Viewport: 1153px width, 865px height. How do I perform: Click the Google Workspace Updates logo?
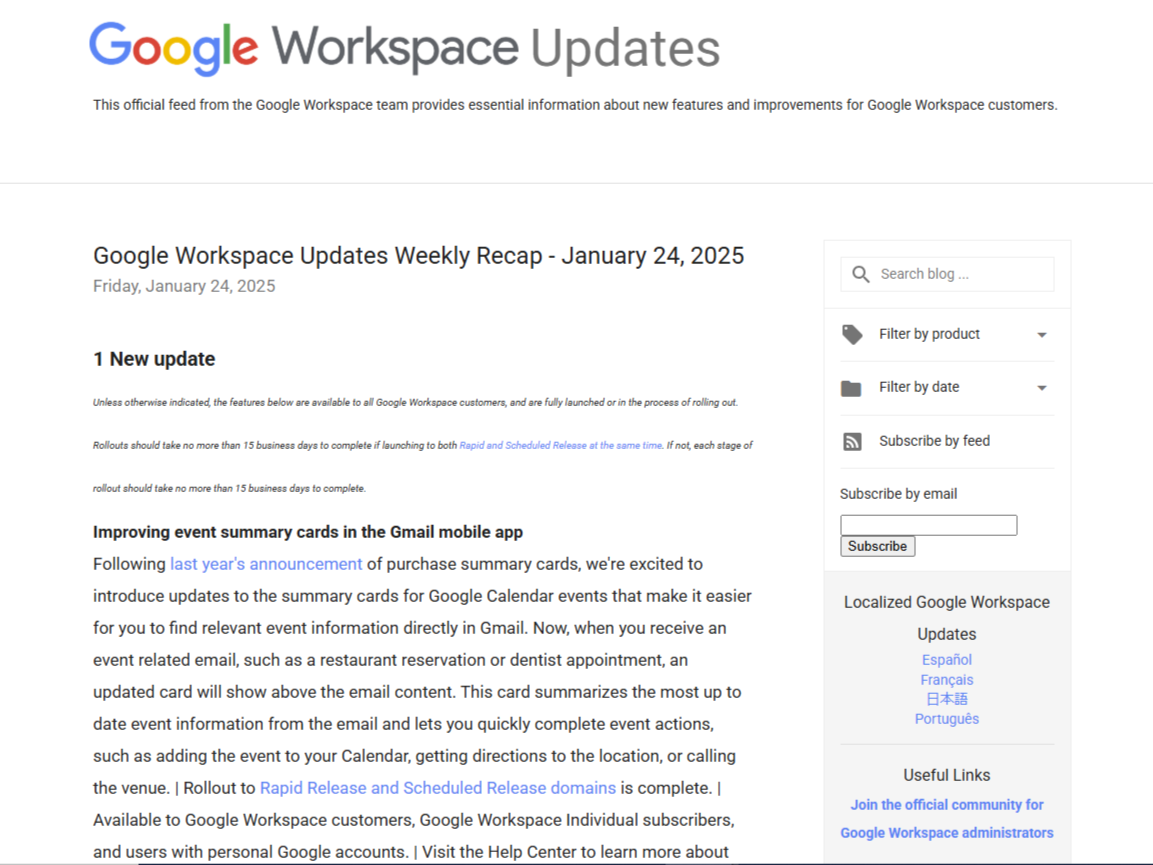[404, 46]
